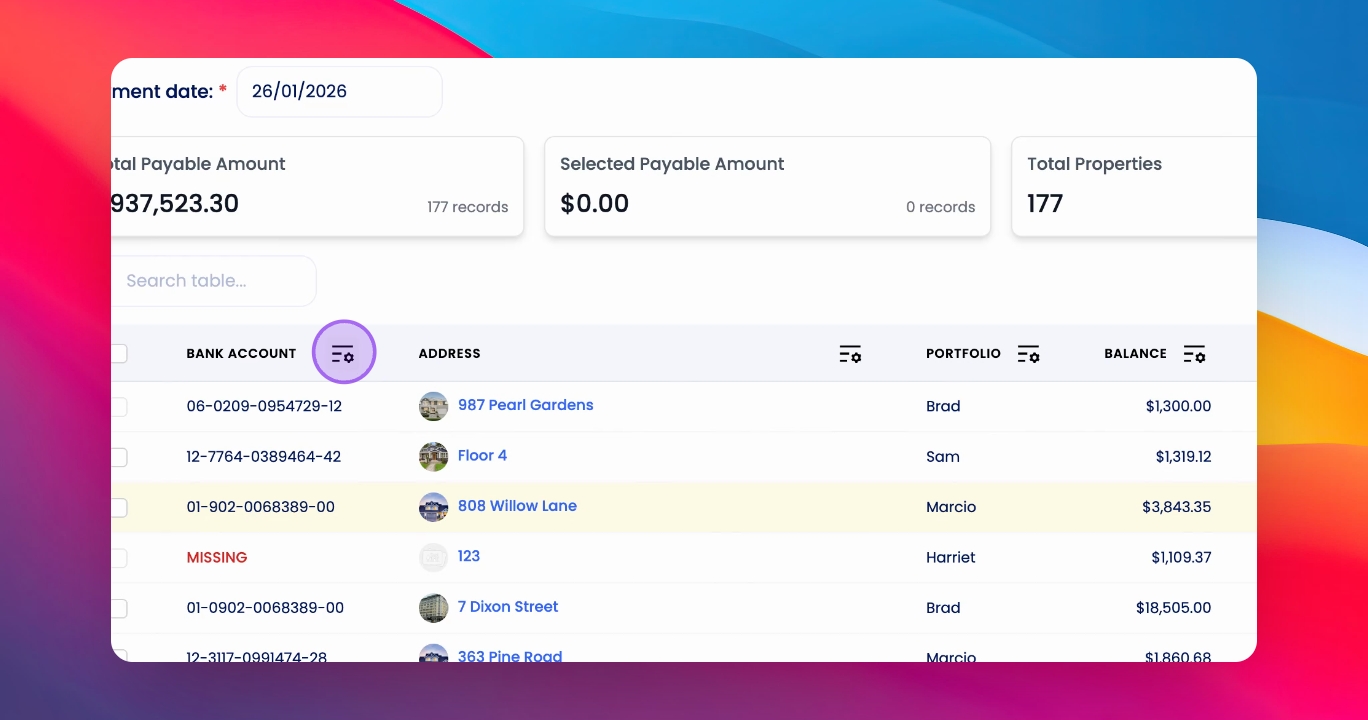Click bank account 06-0209-0954729-12

tap(264, 406)
